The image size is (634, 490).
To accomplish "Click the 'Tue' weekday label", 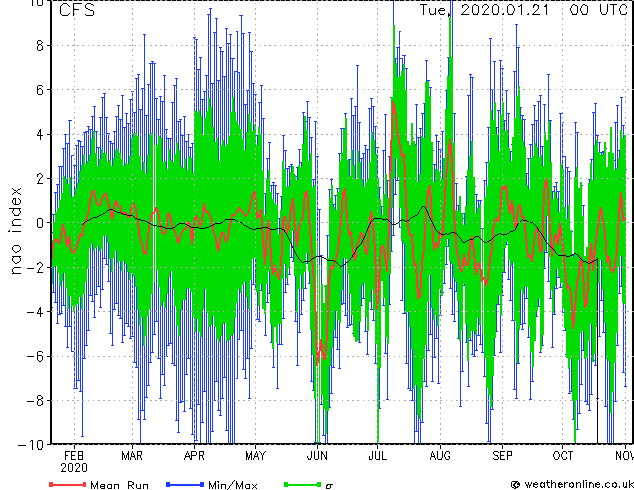I will coord(434,10).
